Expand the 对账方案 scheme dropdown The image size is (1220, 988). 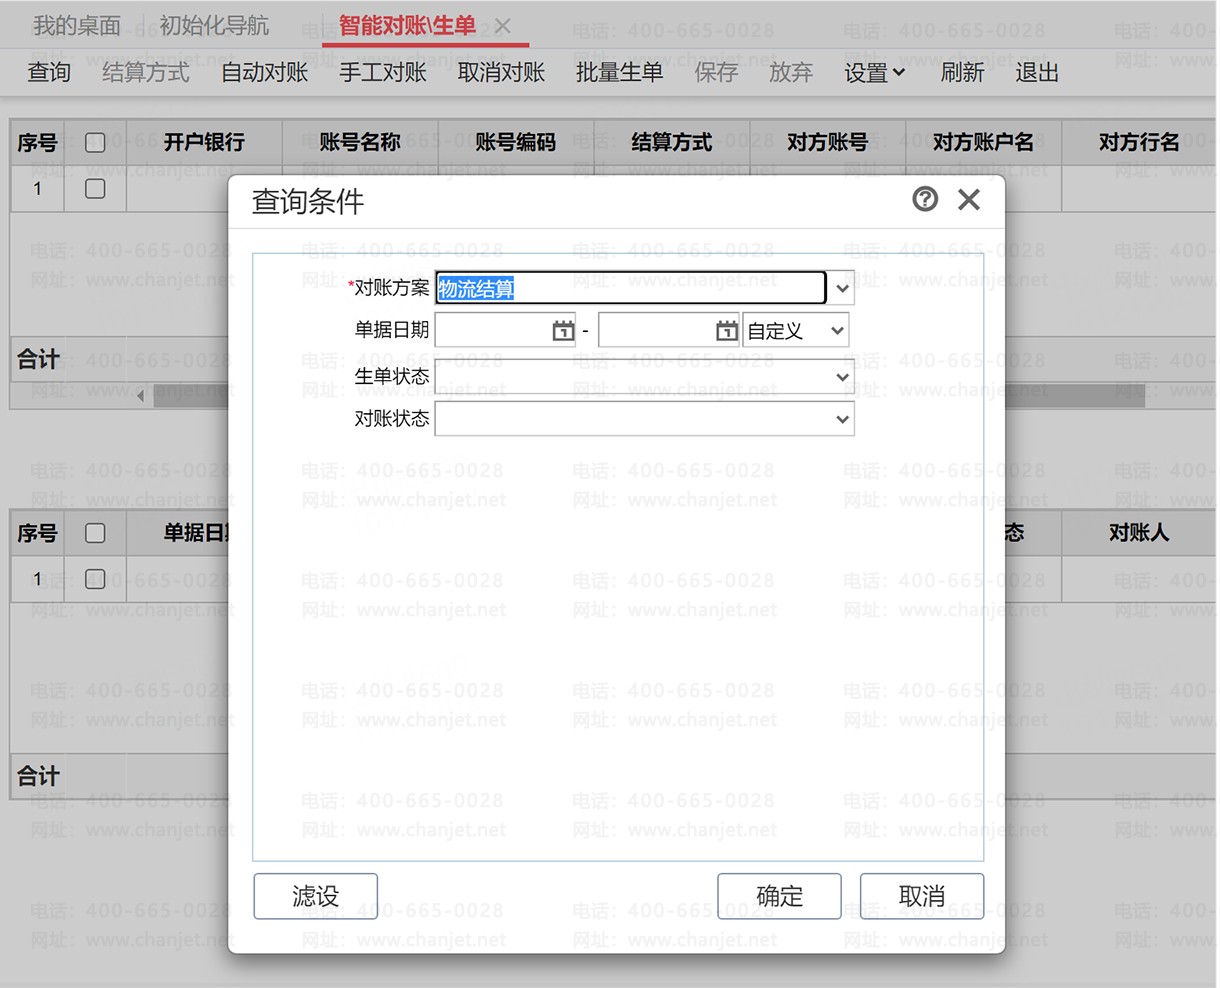(x=842, y=287)
